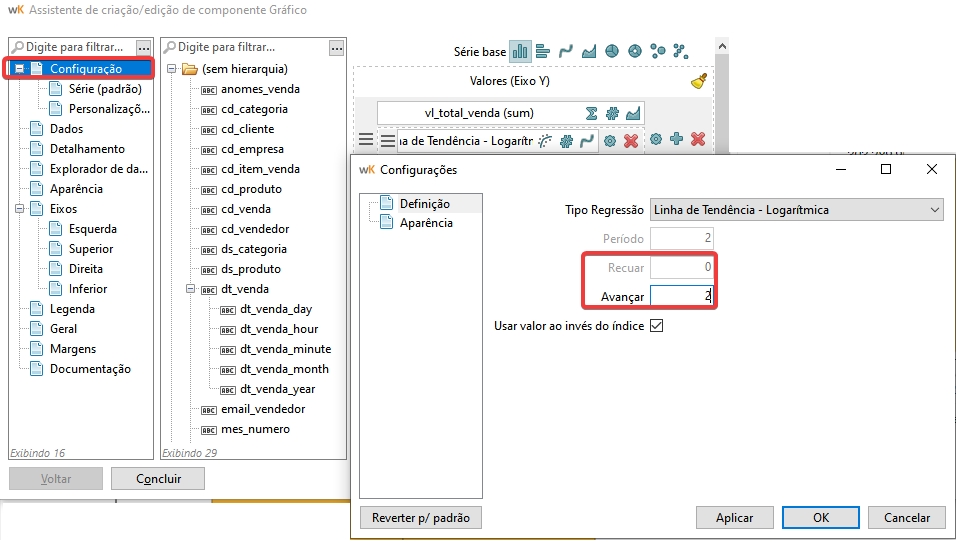Select the vertical bar chart series type
Screen dimensions: 960x543
click(520, 52)
